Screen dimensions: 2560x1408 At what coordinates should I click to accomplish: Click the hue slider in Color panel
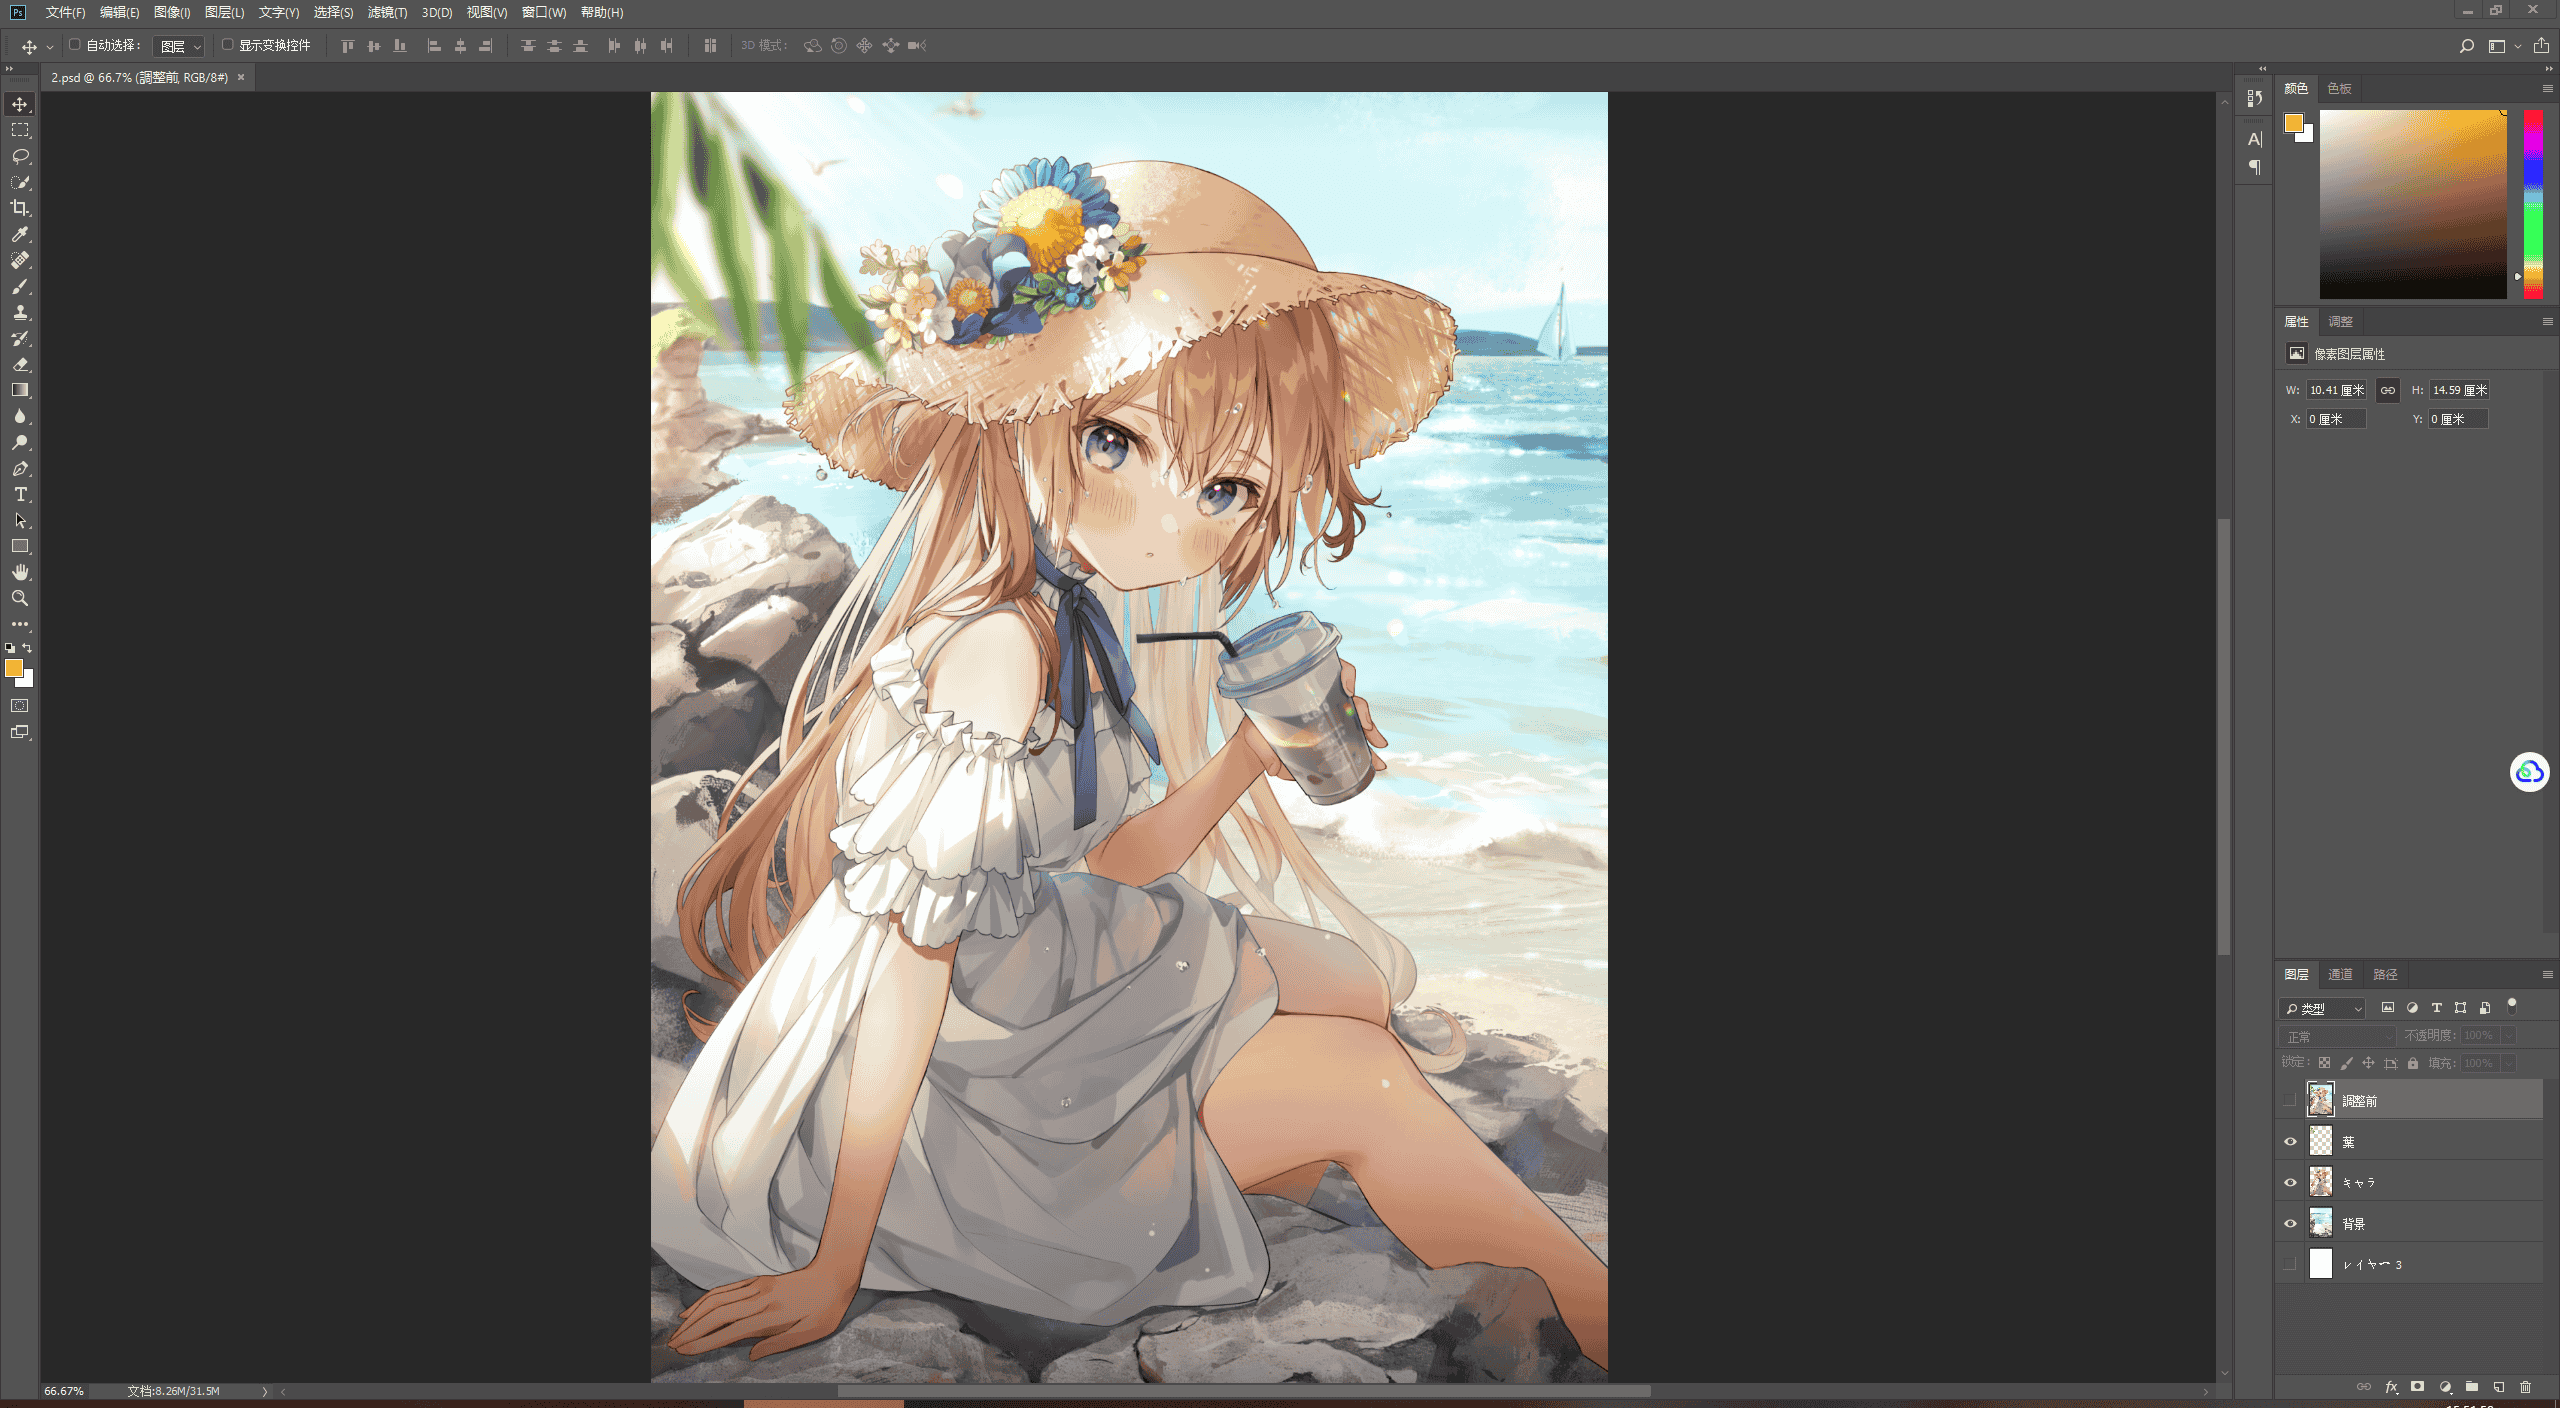pyautogui.click(x=2533, y=204)
